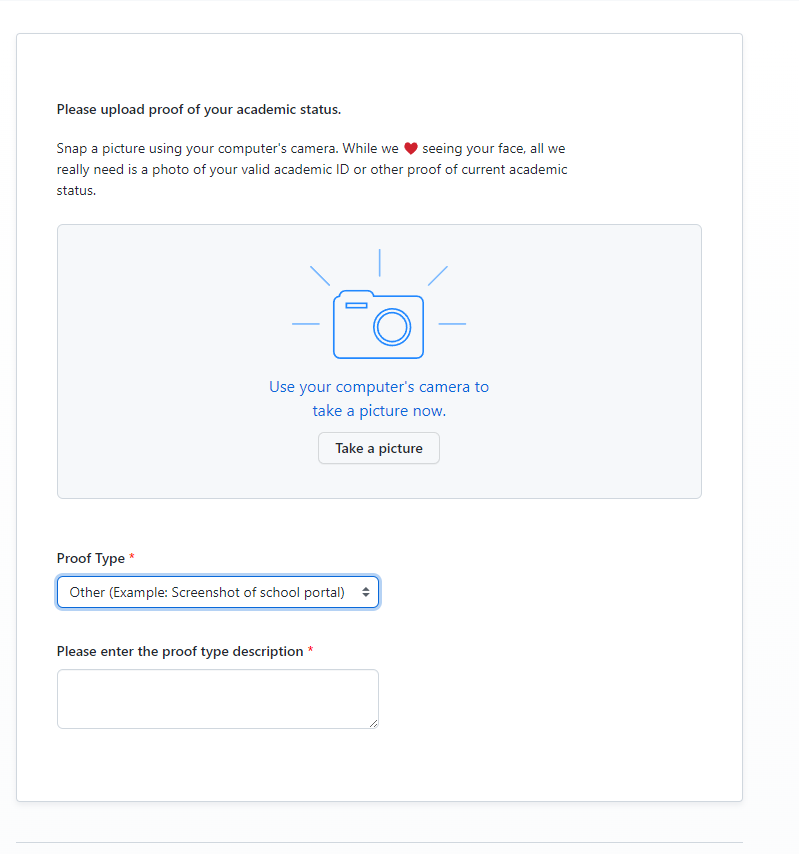This screenshot has width=799, height=854.
Task: Click the asterisk after the proof description label
Action: pos(309,650)
